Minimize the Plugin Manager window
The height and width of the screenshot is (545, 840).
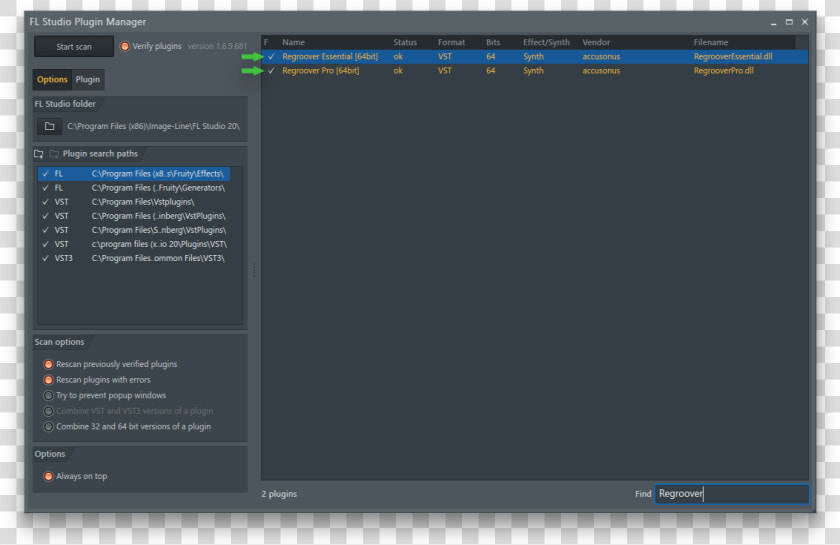pos(774,23)
